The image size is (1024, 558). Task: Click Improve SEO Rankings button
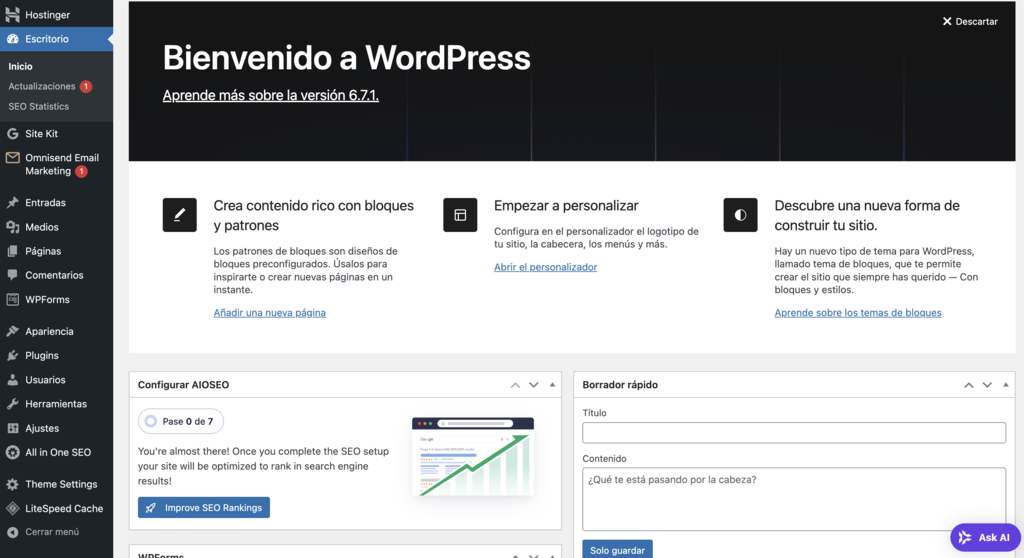[204, 508]
